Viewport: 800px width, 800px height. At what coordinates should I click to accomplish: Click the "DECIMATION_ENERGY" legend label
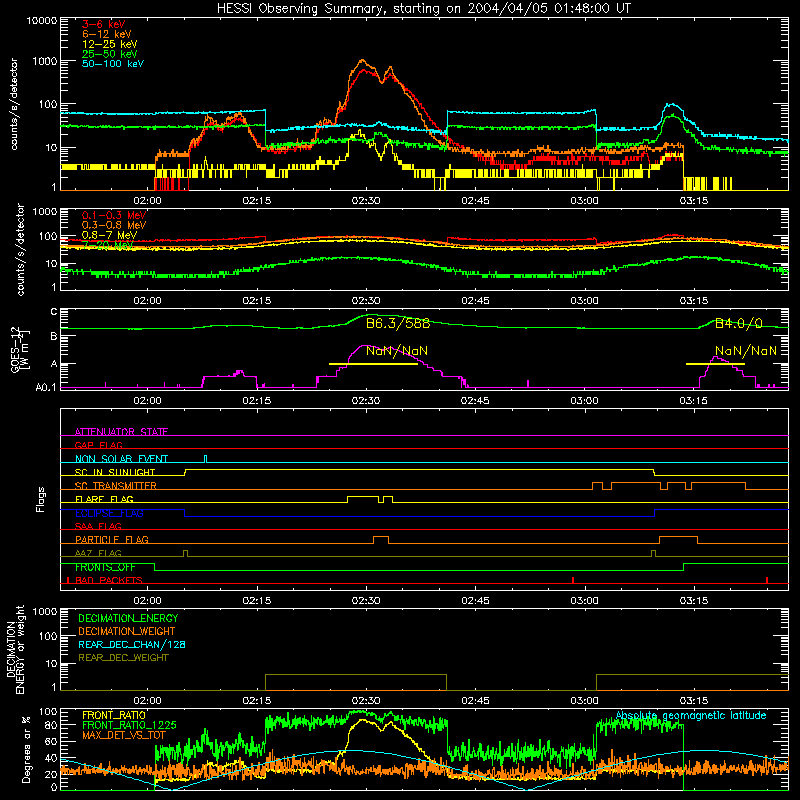click(129, 618)
